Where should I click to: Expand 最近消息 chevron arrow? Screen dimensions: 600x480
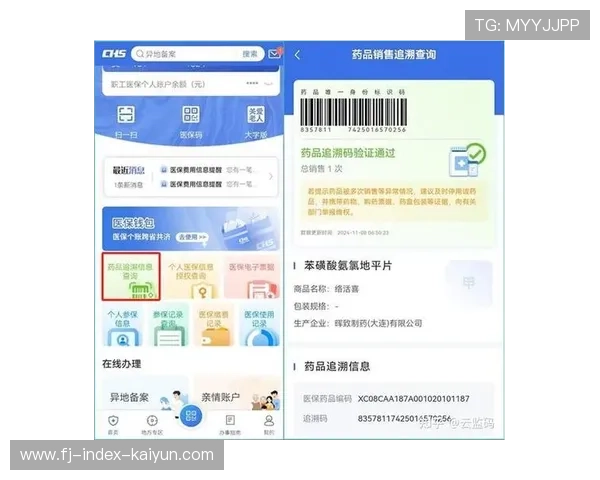[271, 176]
